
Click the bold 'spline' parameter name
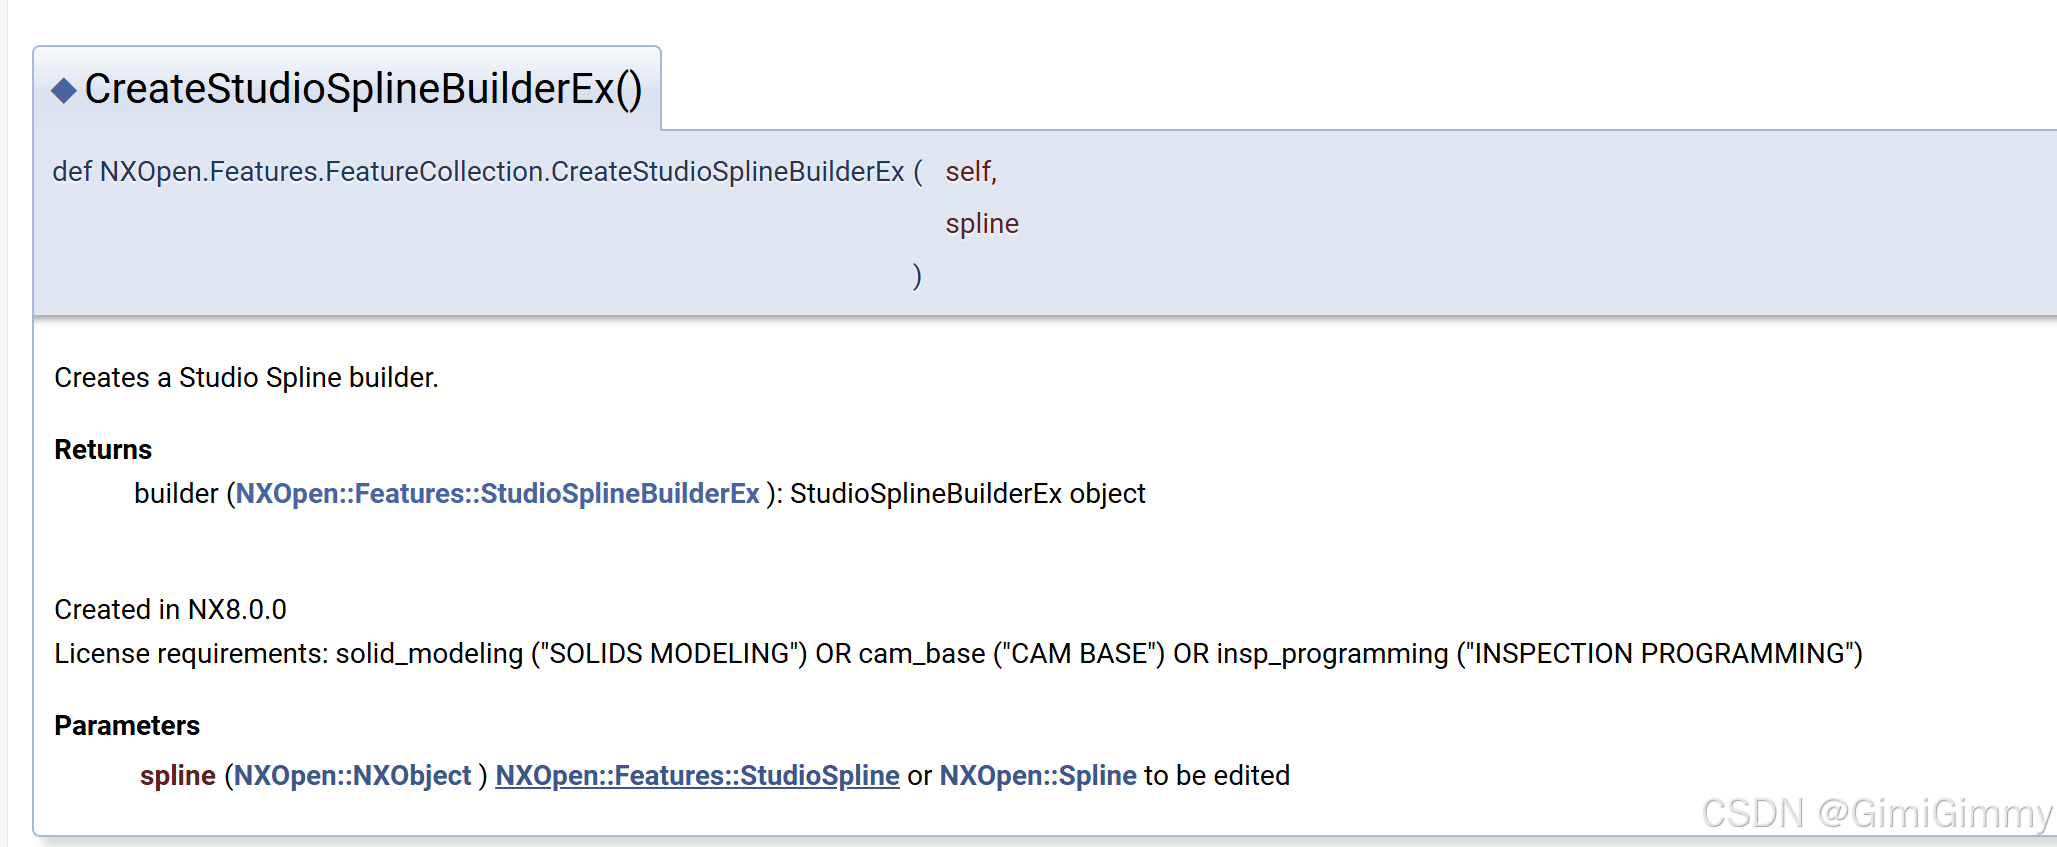coord(178,776)
